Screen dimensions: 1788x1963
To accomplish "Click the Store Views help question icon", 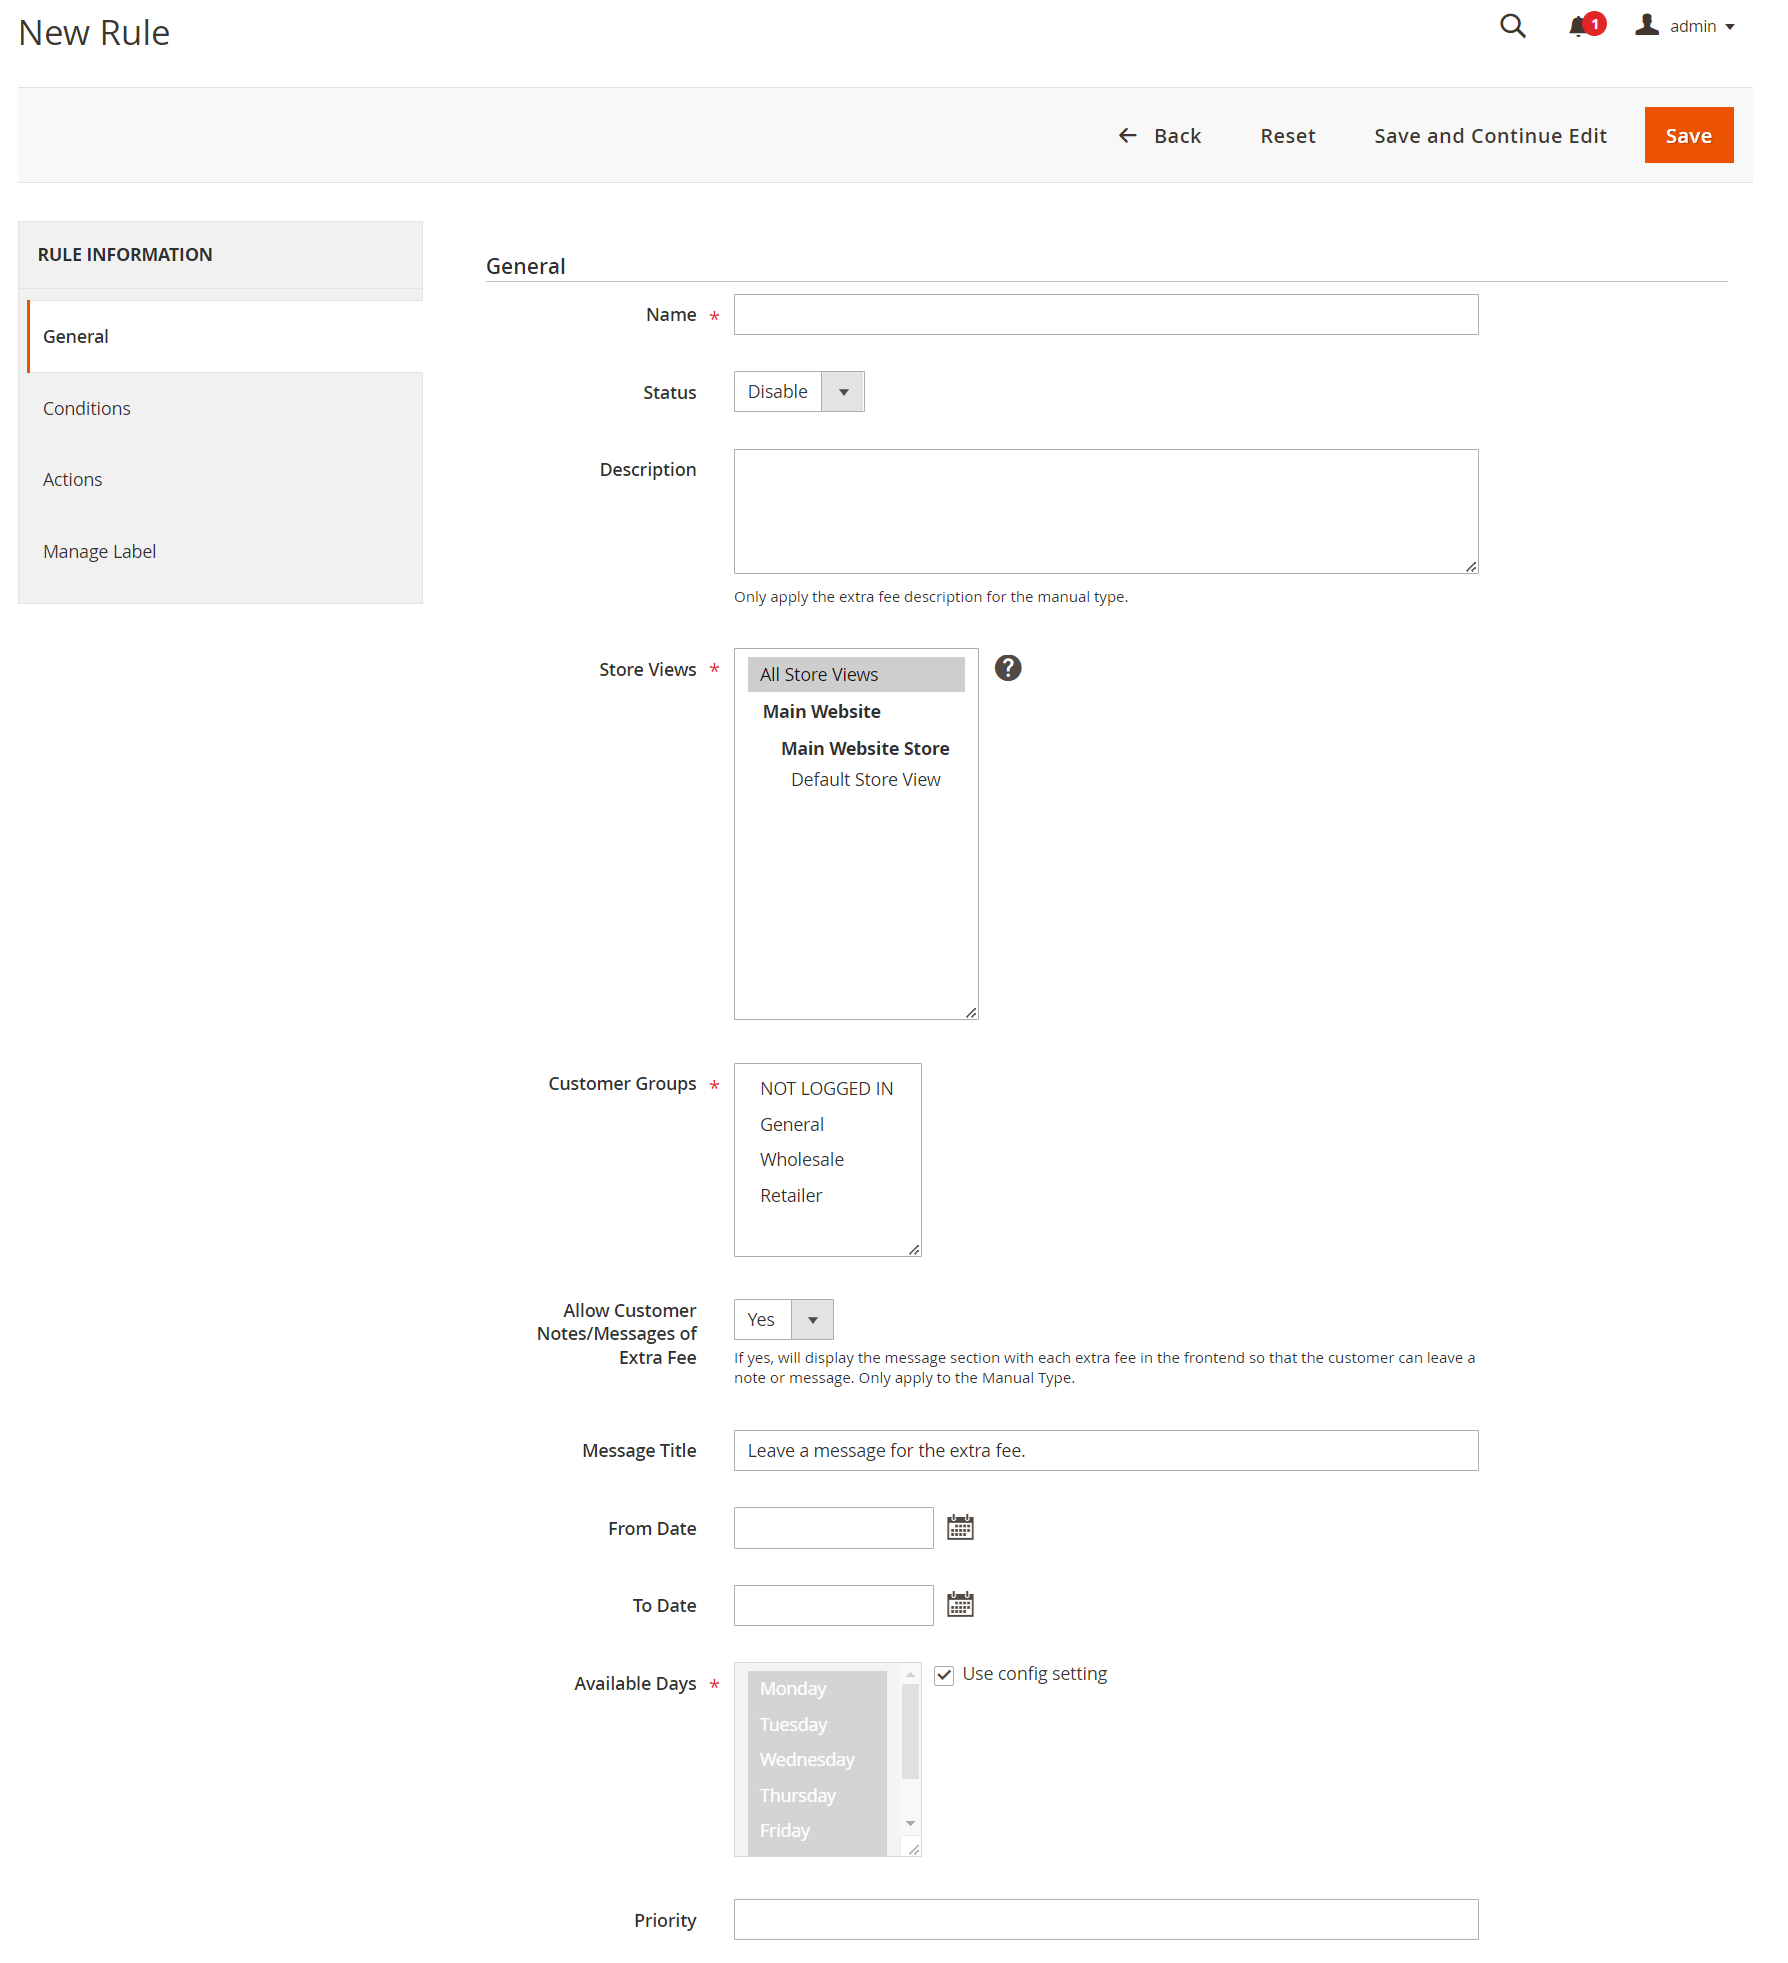I will pyautogui.click(x=1008, y=668).
